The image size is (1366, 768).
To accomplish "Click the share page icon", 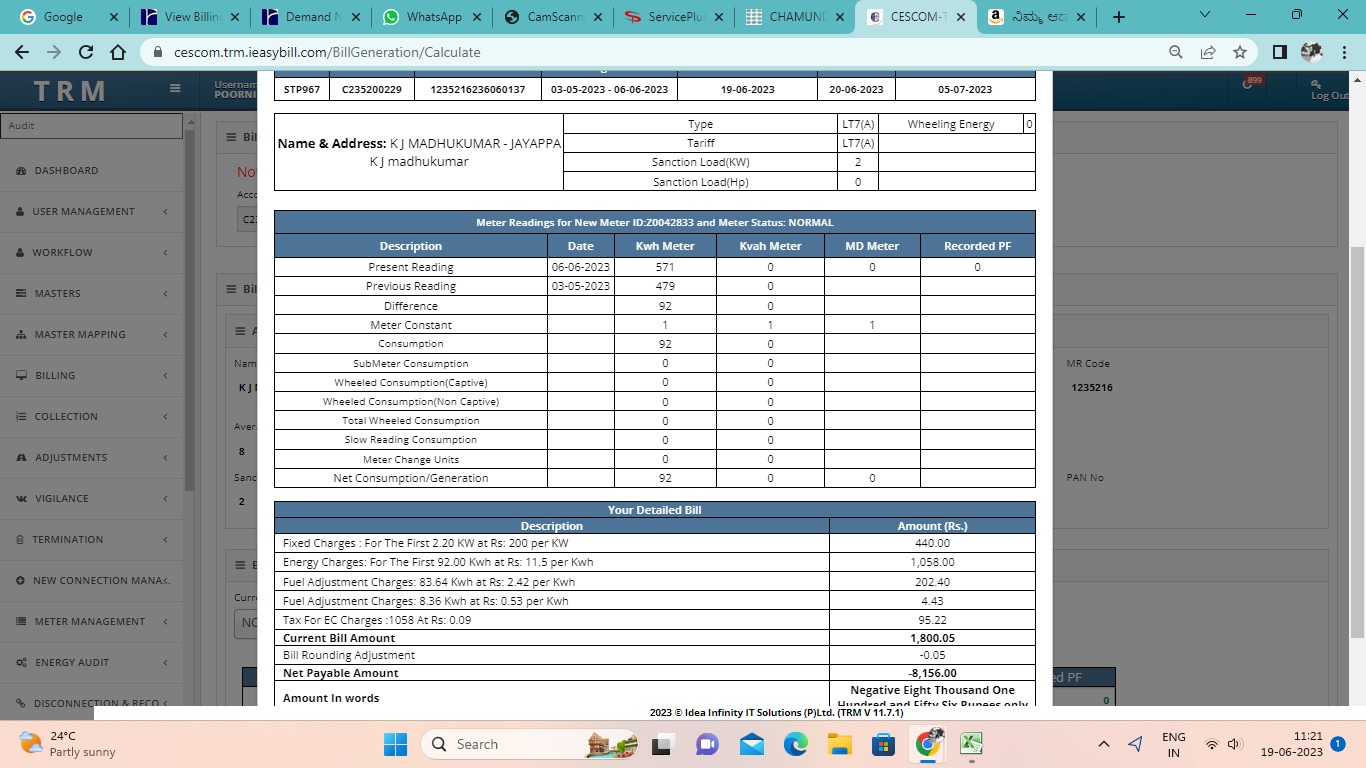I will pyautogui.click(x=1208, y=52).
